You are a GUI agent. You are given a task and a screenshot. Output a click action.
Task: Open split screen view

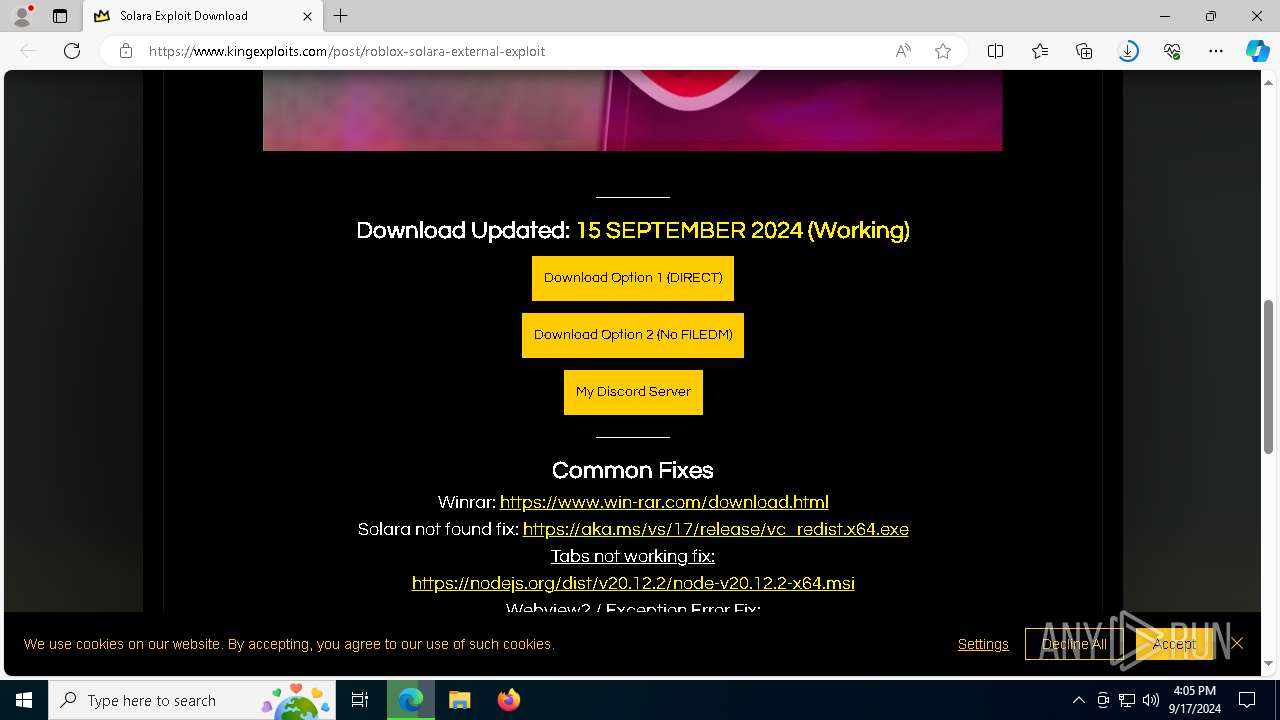(996, 51)
